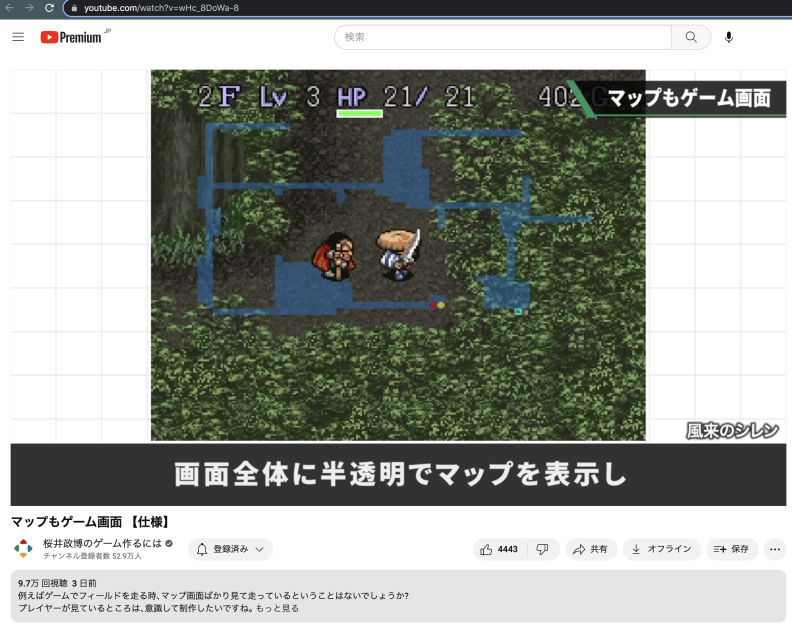Viewport: 792px width, 634px height.
Task: Dislike the video with thumbs-down icon
Action: (542, 549)
